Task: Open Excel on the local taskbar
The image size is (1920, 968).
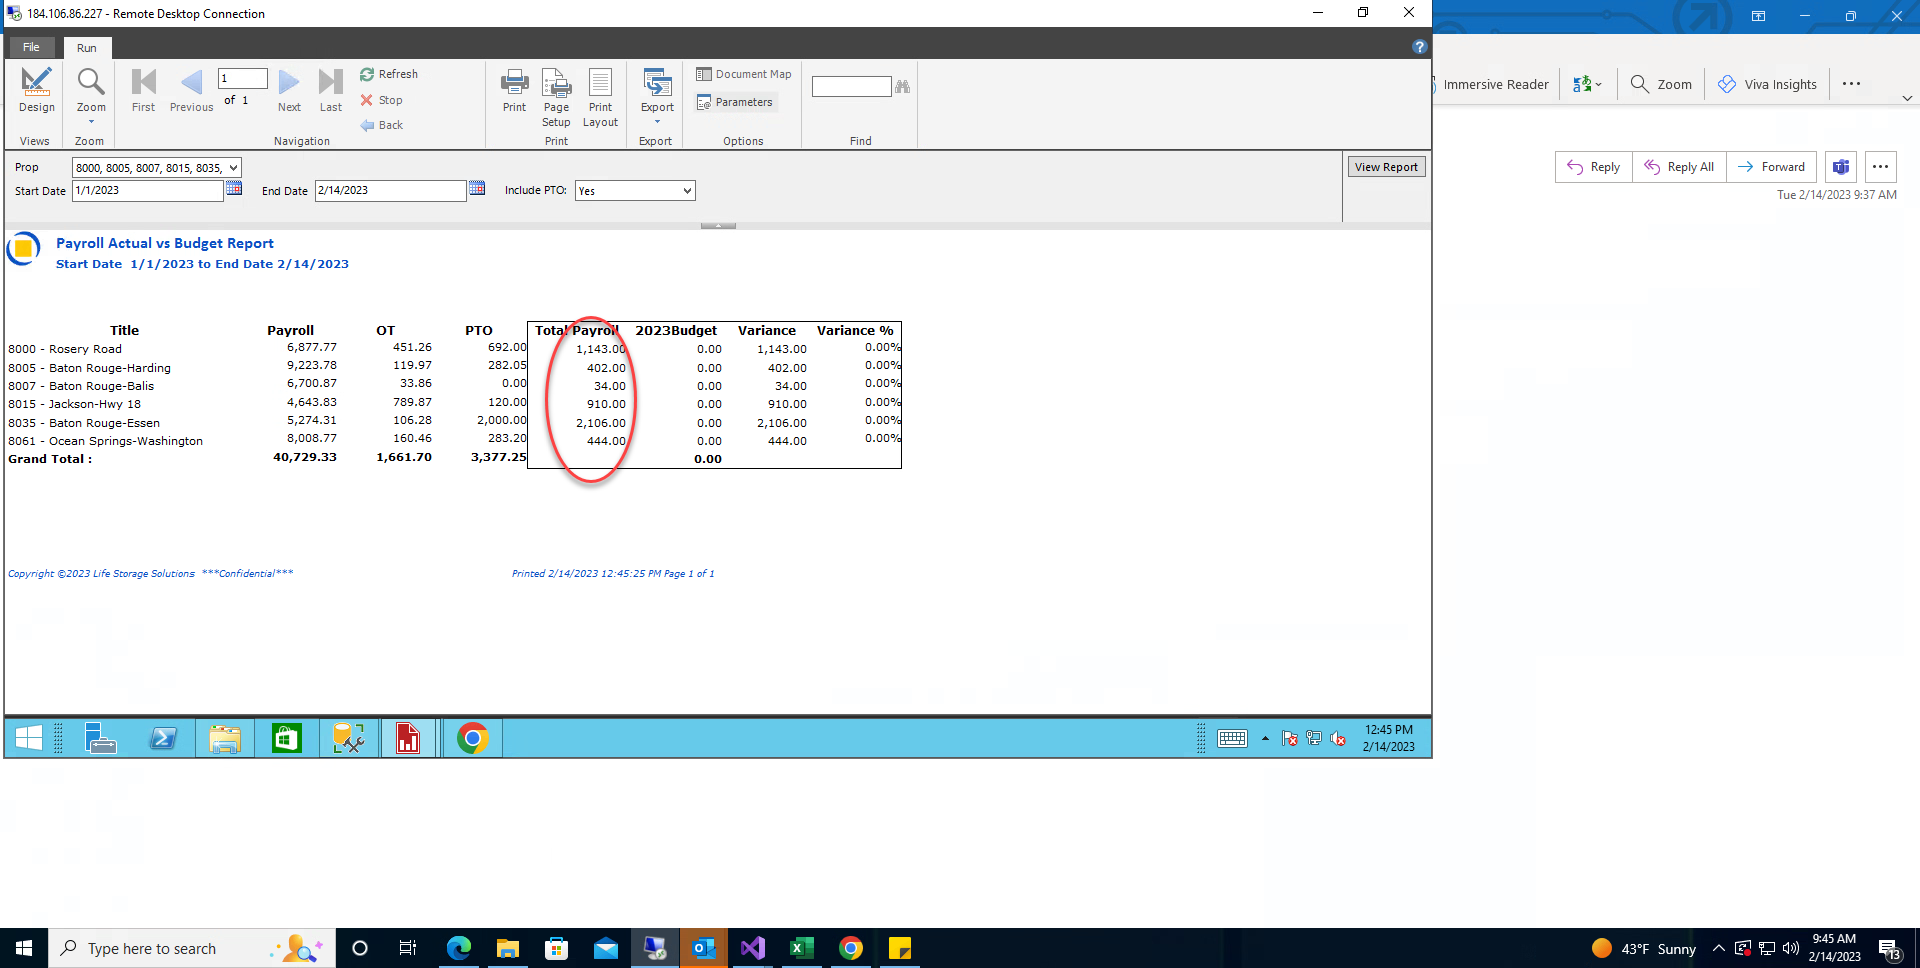Action: (x=802, y=948)
